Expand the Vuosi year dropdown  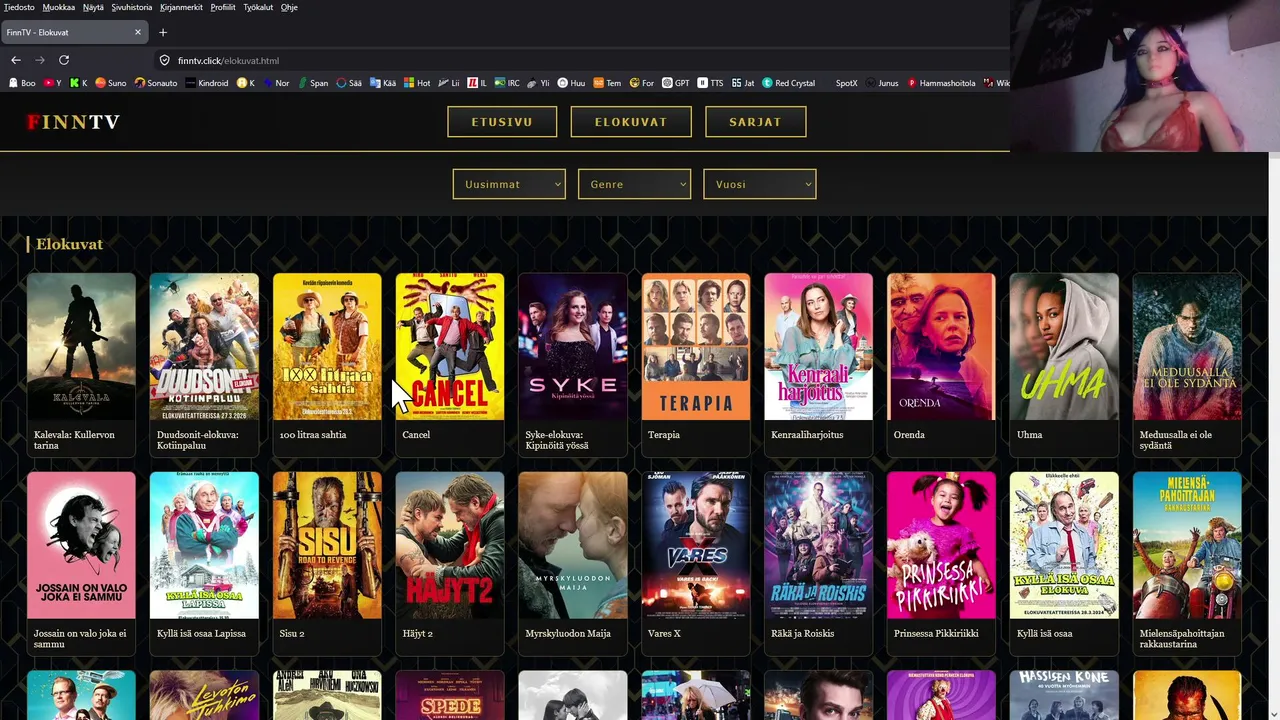[x=760, y=184]
